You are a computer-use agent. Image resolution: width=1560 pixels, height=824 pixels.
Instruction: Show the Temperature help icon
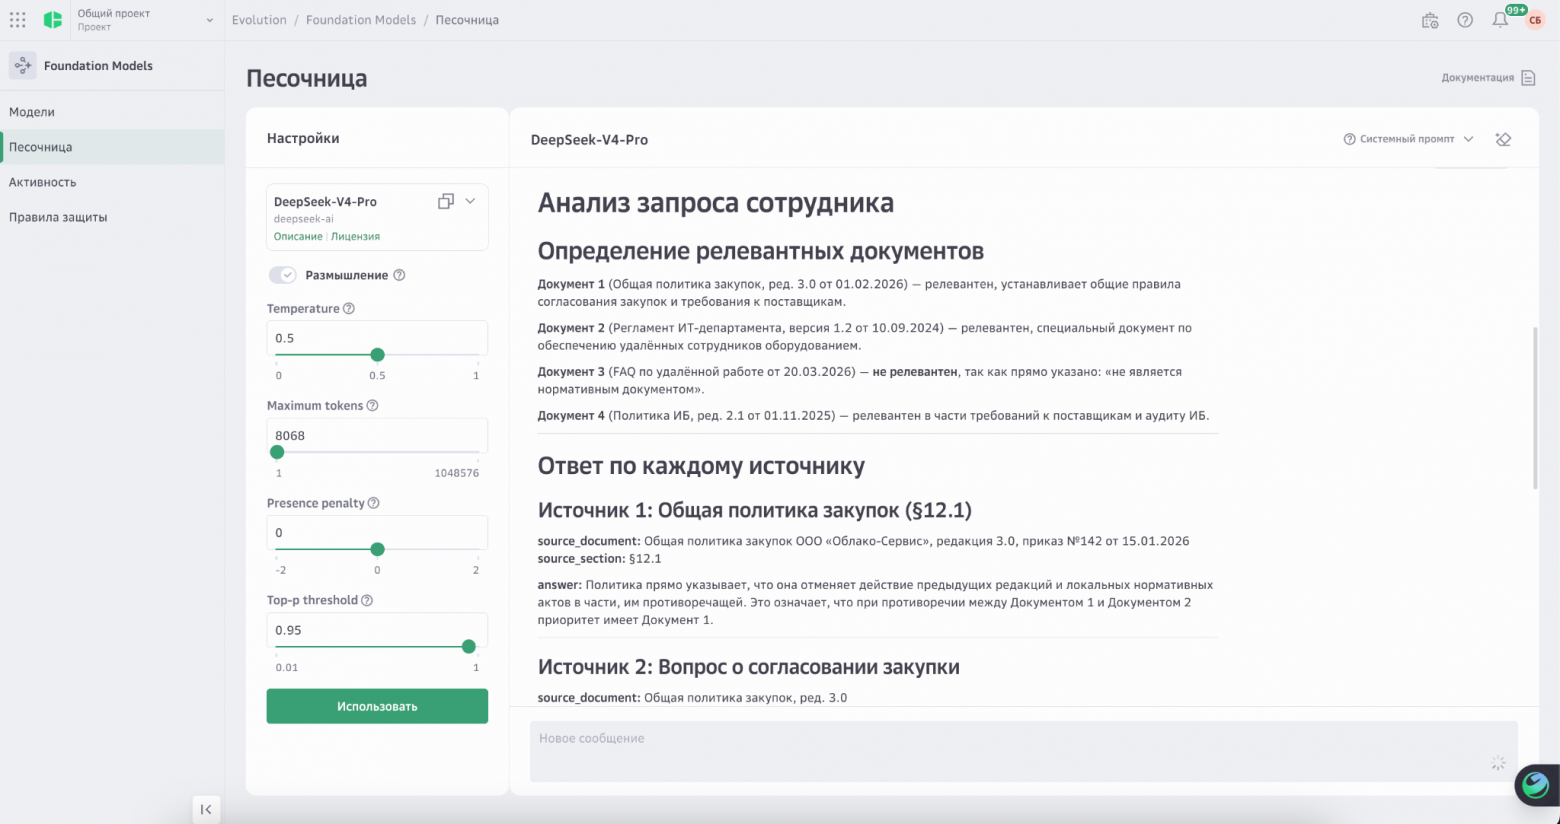coord(349,309)
